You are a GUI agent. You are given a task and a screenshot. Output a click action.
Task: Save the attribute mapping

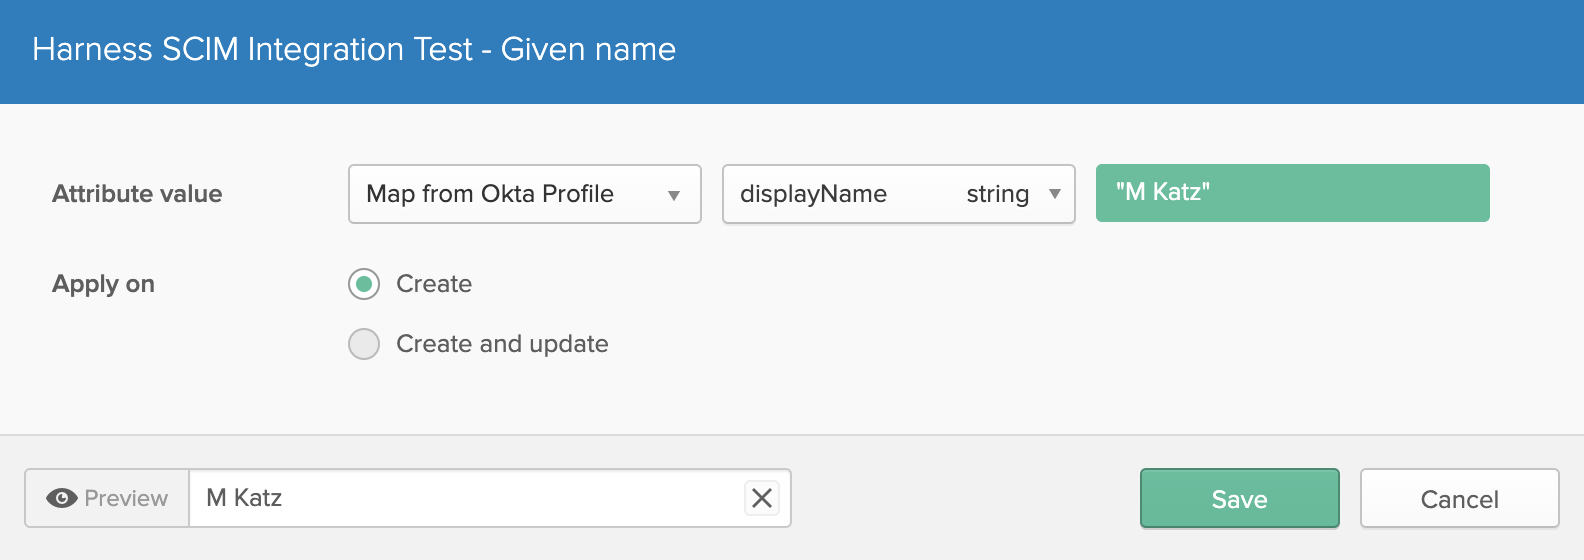coord(1240,498)
